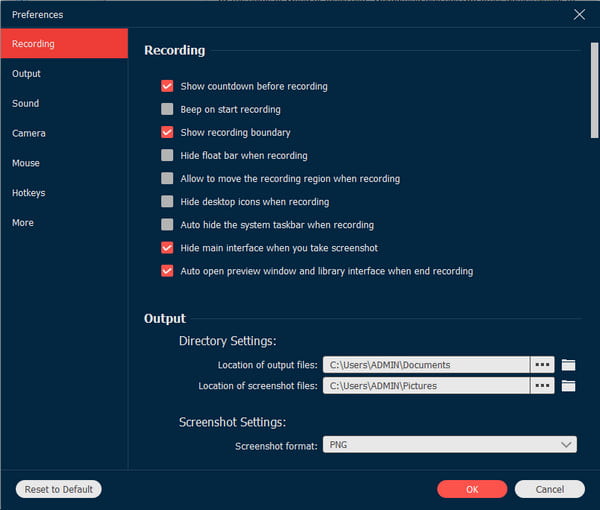Uncheck Show recording boundary option
This screenshot has width=600, height=510.
(x=167, y=132)
